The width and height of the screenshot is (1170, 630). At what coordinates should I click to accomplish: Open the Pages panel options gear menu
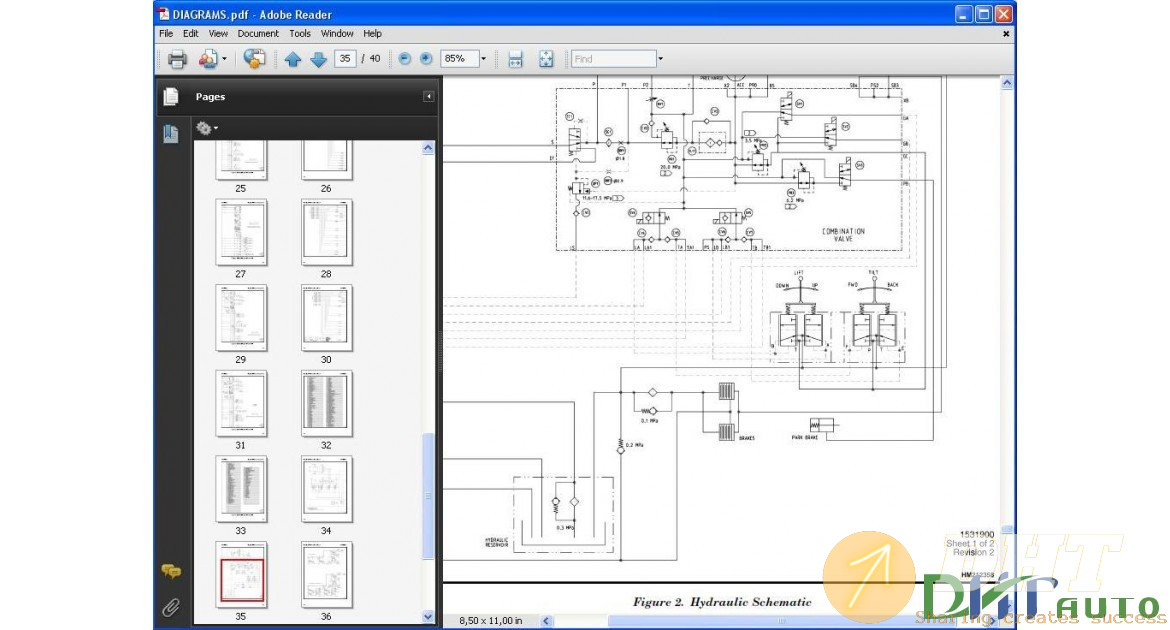(206, 128)
